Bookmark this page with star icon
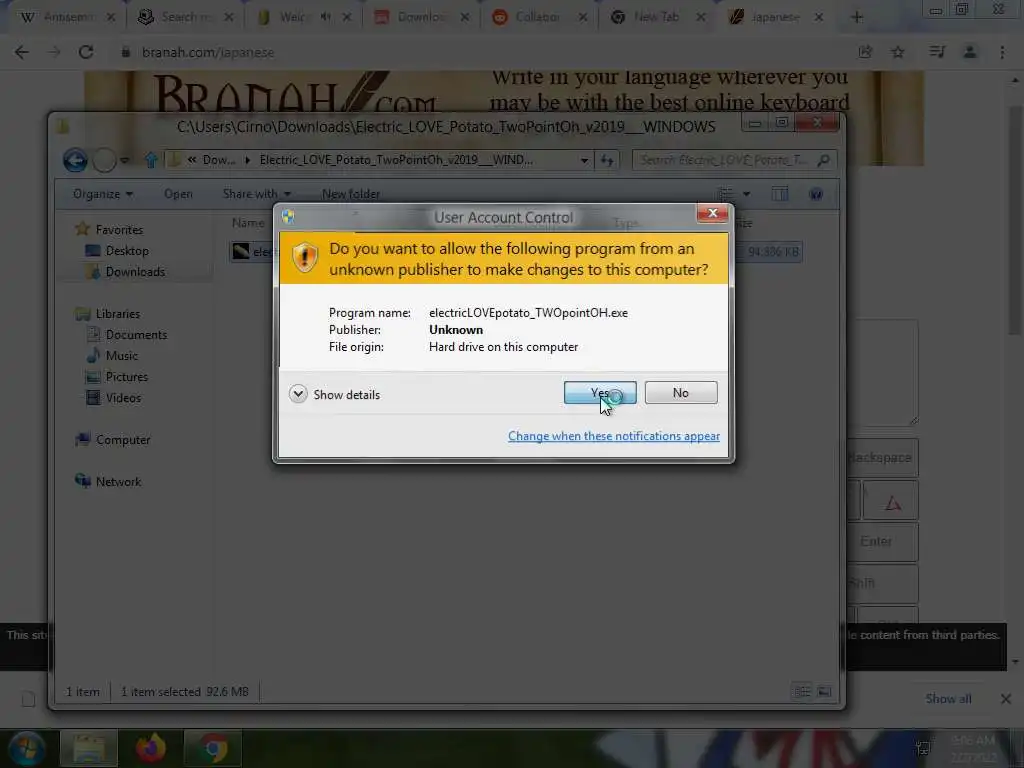Image resolution: width=1024 pixels, height=768 pixels. point(898,52)
